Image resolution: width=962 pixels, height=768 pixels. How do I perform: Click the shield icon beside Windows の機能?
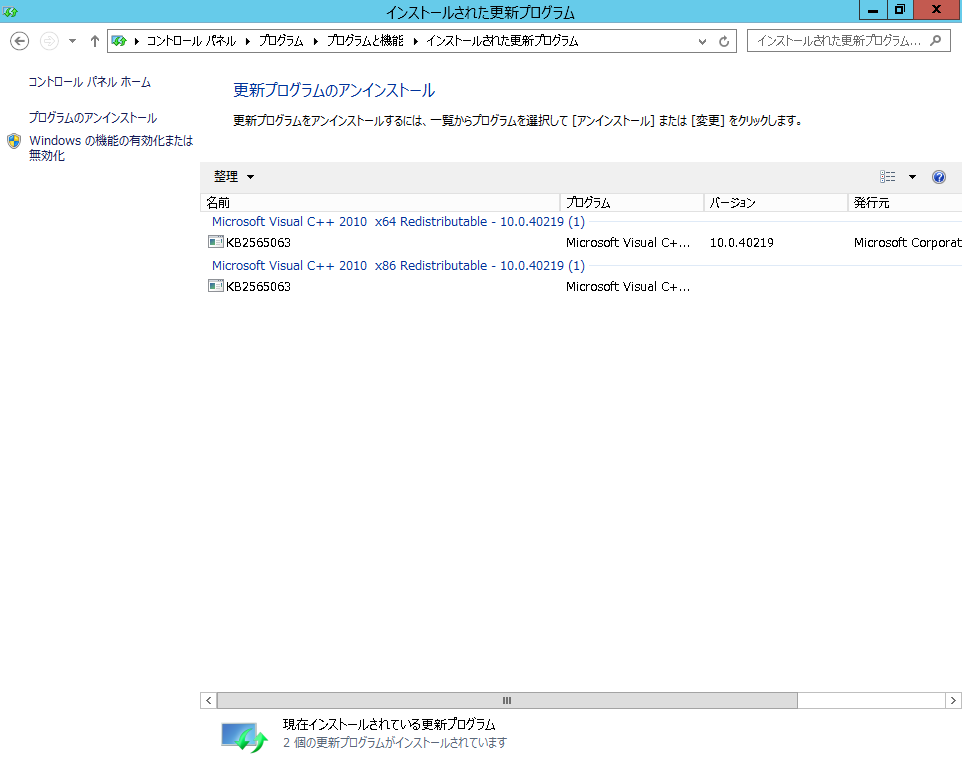(14, 141)
